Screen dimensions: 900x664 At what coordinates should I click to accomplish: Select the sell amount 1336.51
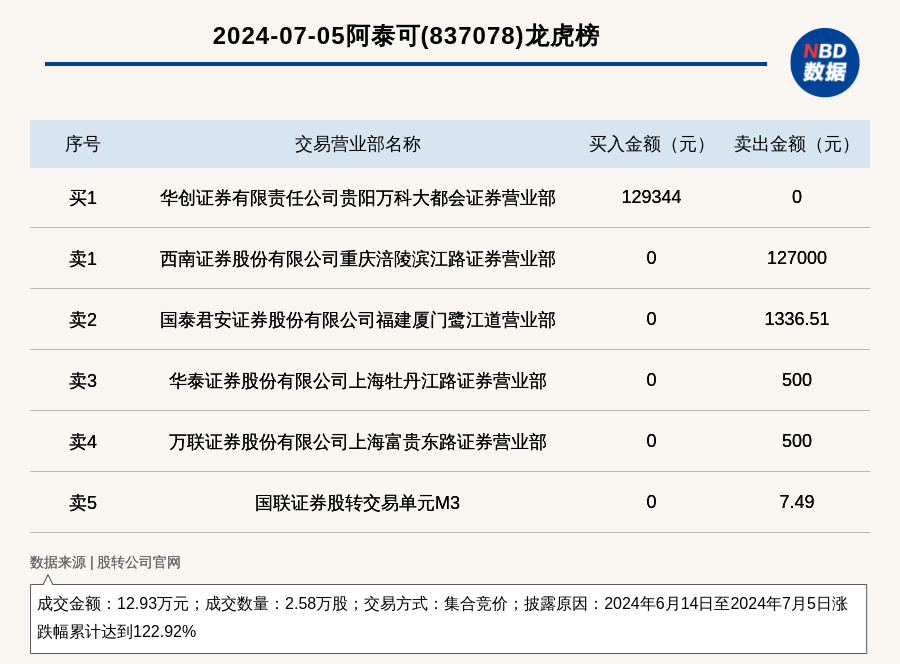[797, 319]
